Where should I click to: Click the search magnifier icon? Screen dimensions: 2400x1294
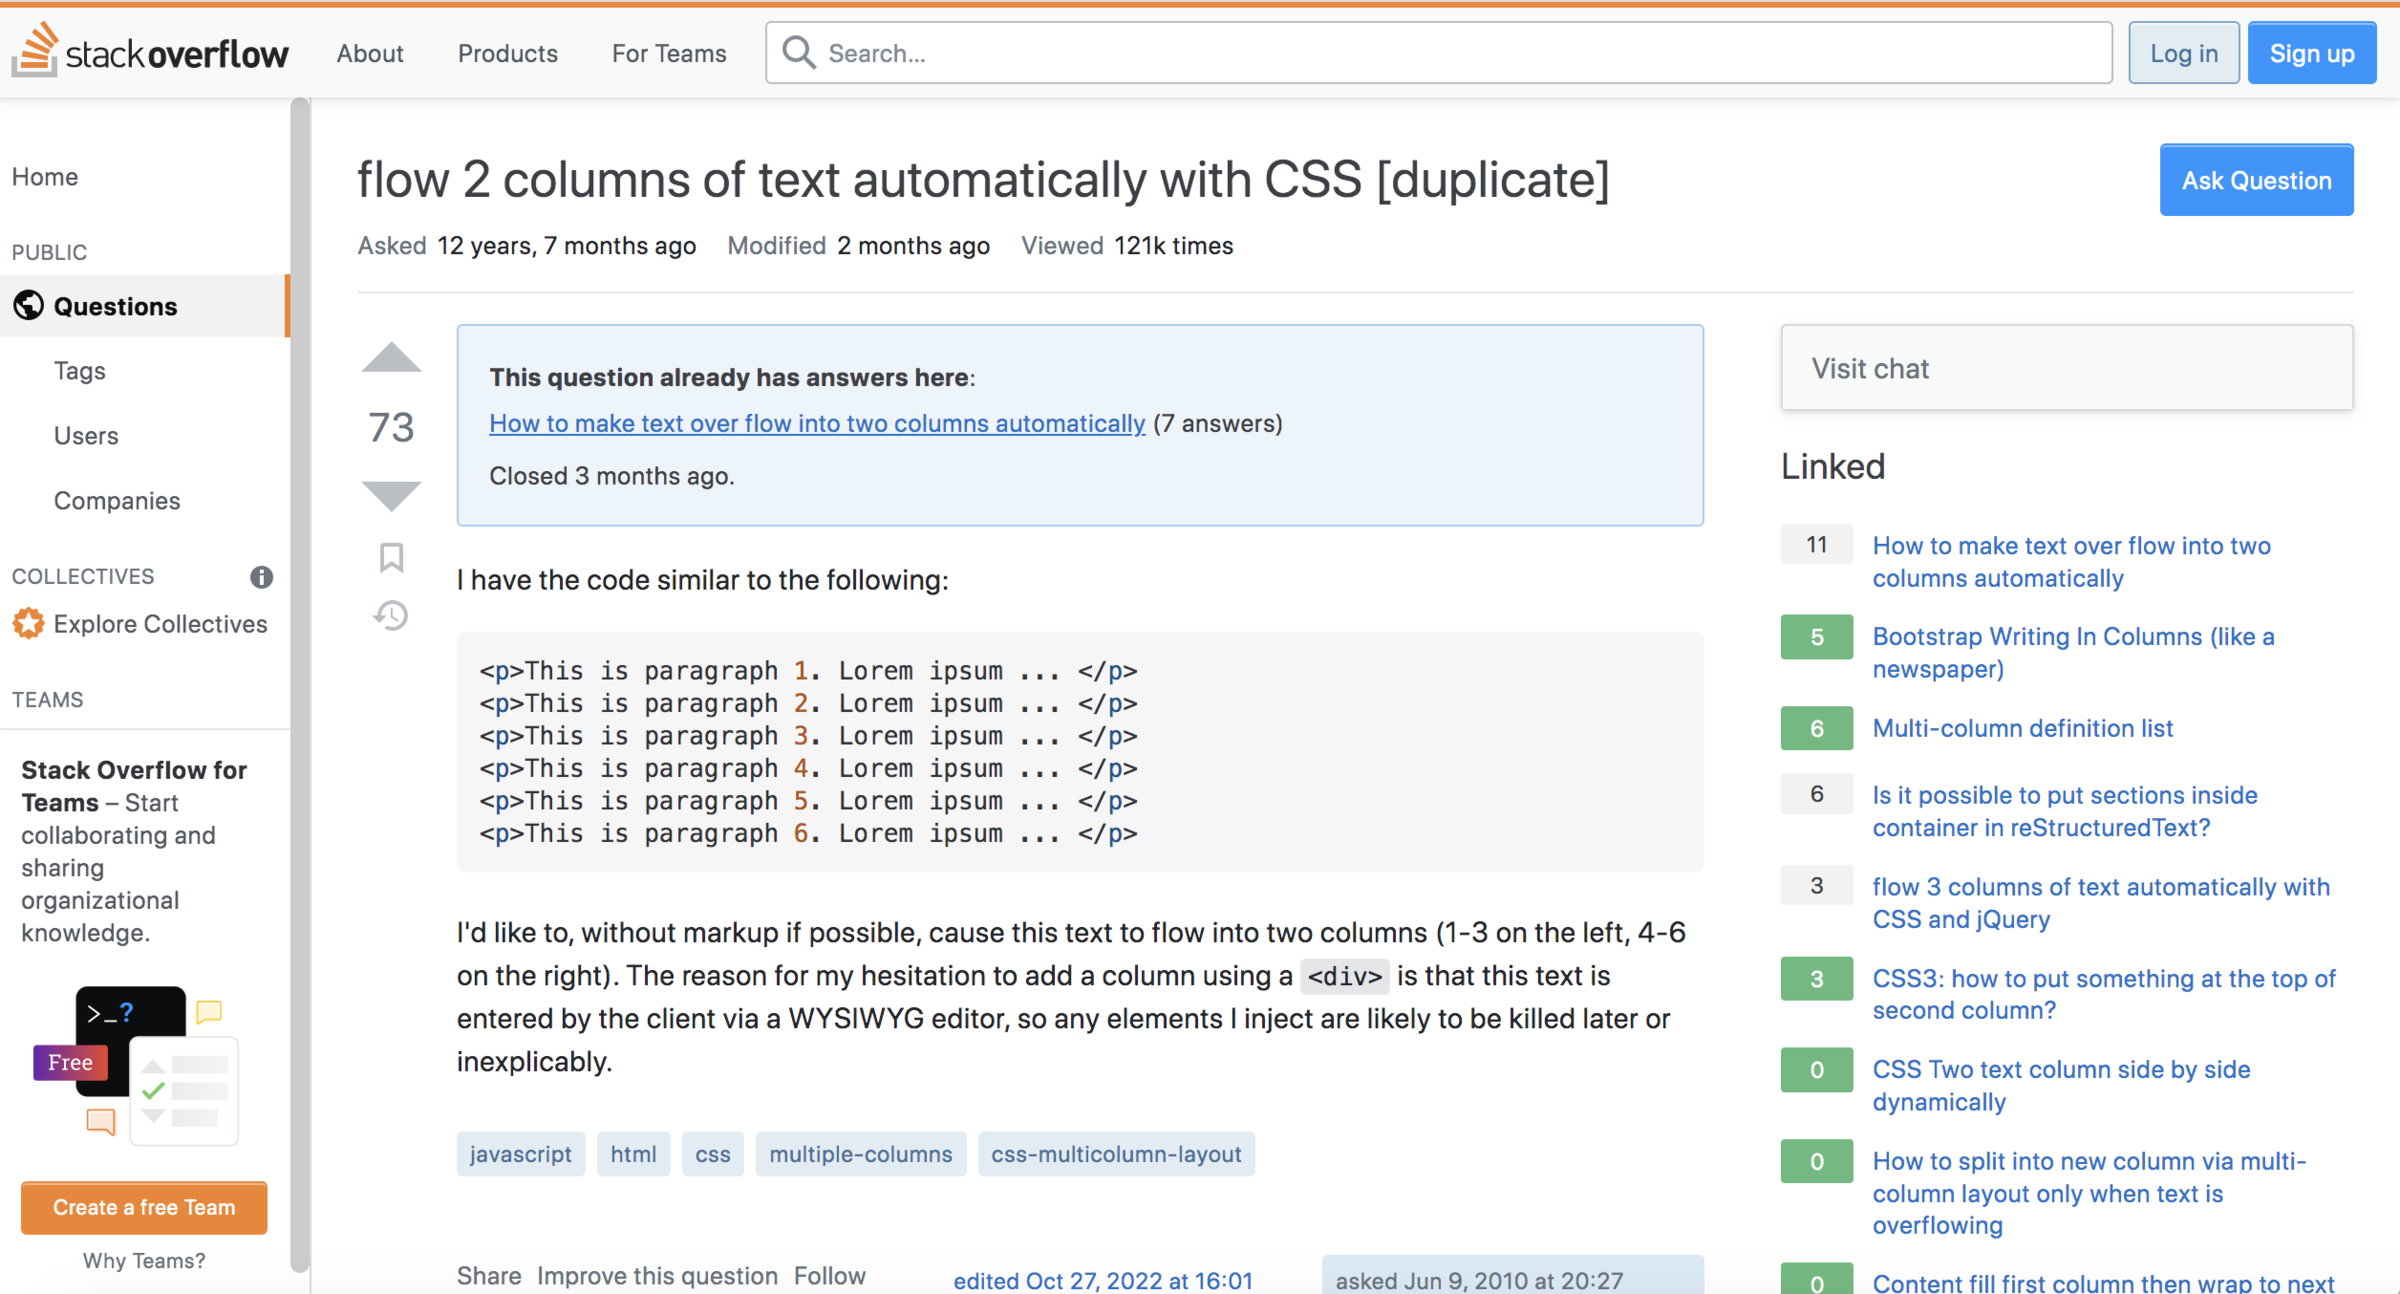[x=798, y=52]
